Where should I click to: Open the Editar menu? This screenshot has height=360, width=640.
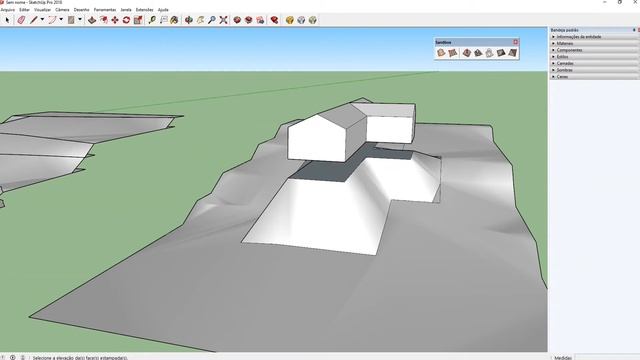pos(24,10)
